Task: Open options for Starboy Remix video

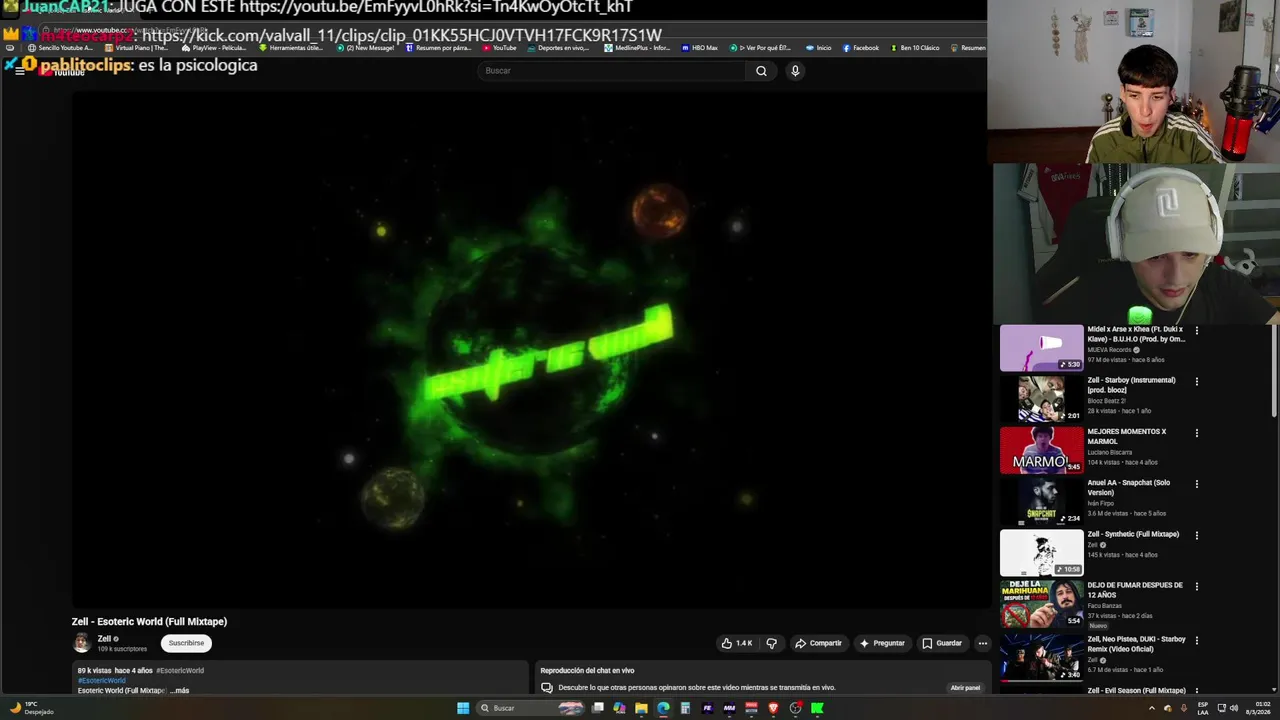Action: coord(1196,640)
